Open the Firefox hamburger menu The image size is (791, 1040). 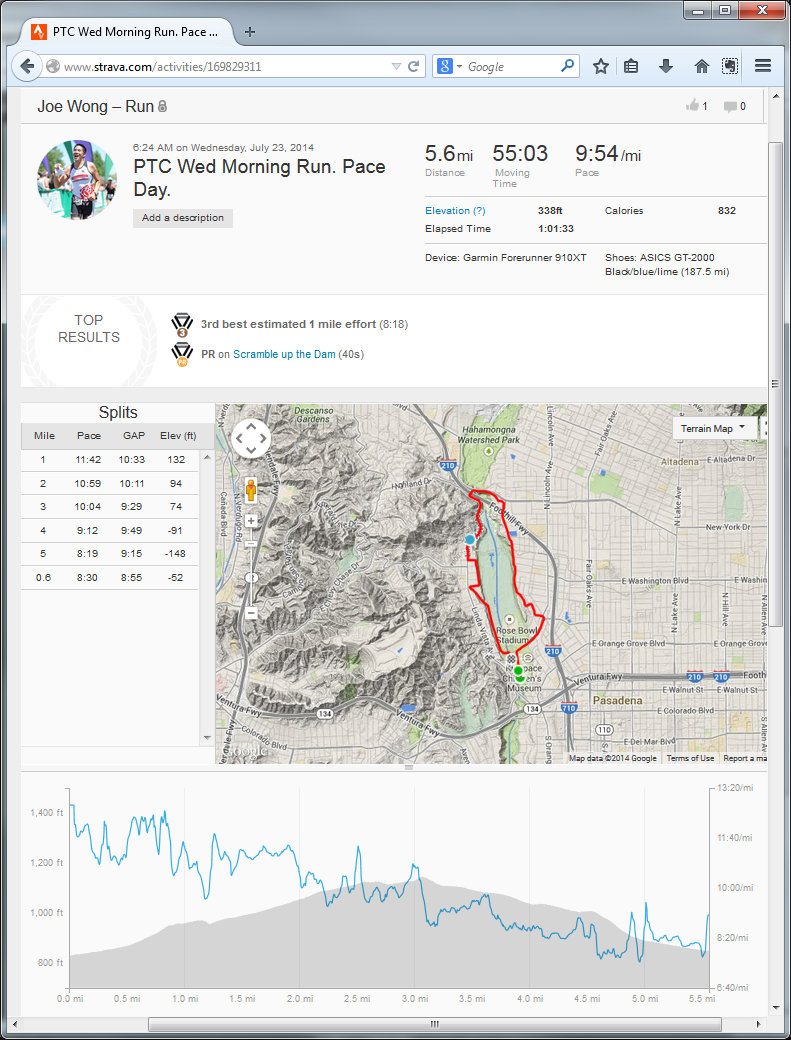763,67
